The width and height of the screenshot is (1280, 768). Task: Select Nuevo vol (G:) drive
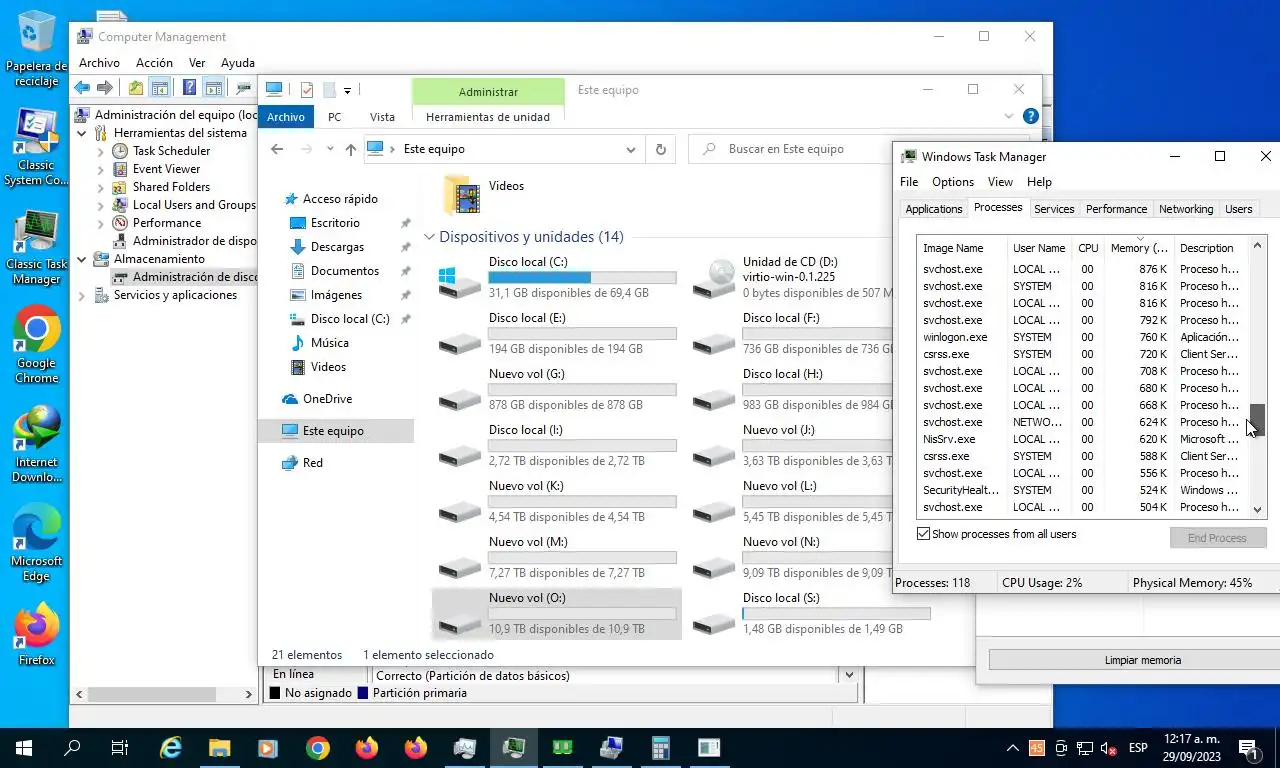coord(557,388)
